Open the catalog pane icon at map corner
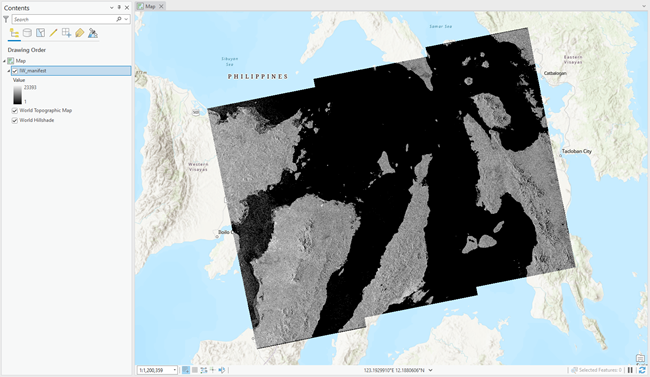This screenshot has height=377, width=650. [x=640, y=358]
